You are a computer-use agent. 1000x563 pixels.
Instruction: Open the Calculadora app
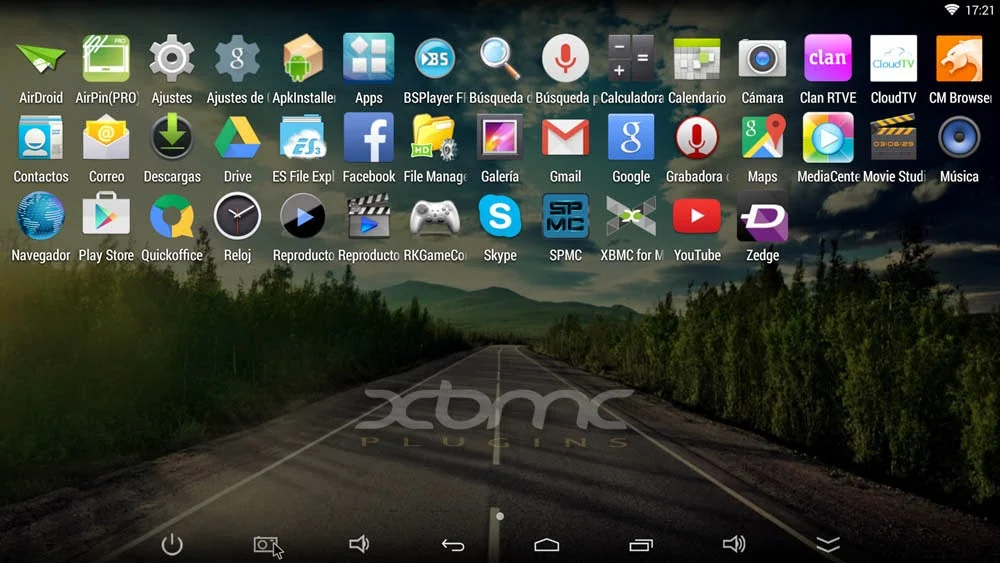[x=631, y=59]
